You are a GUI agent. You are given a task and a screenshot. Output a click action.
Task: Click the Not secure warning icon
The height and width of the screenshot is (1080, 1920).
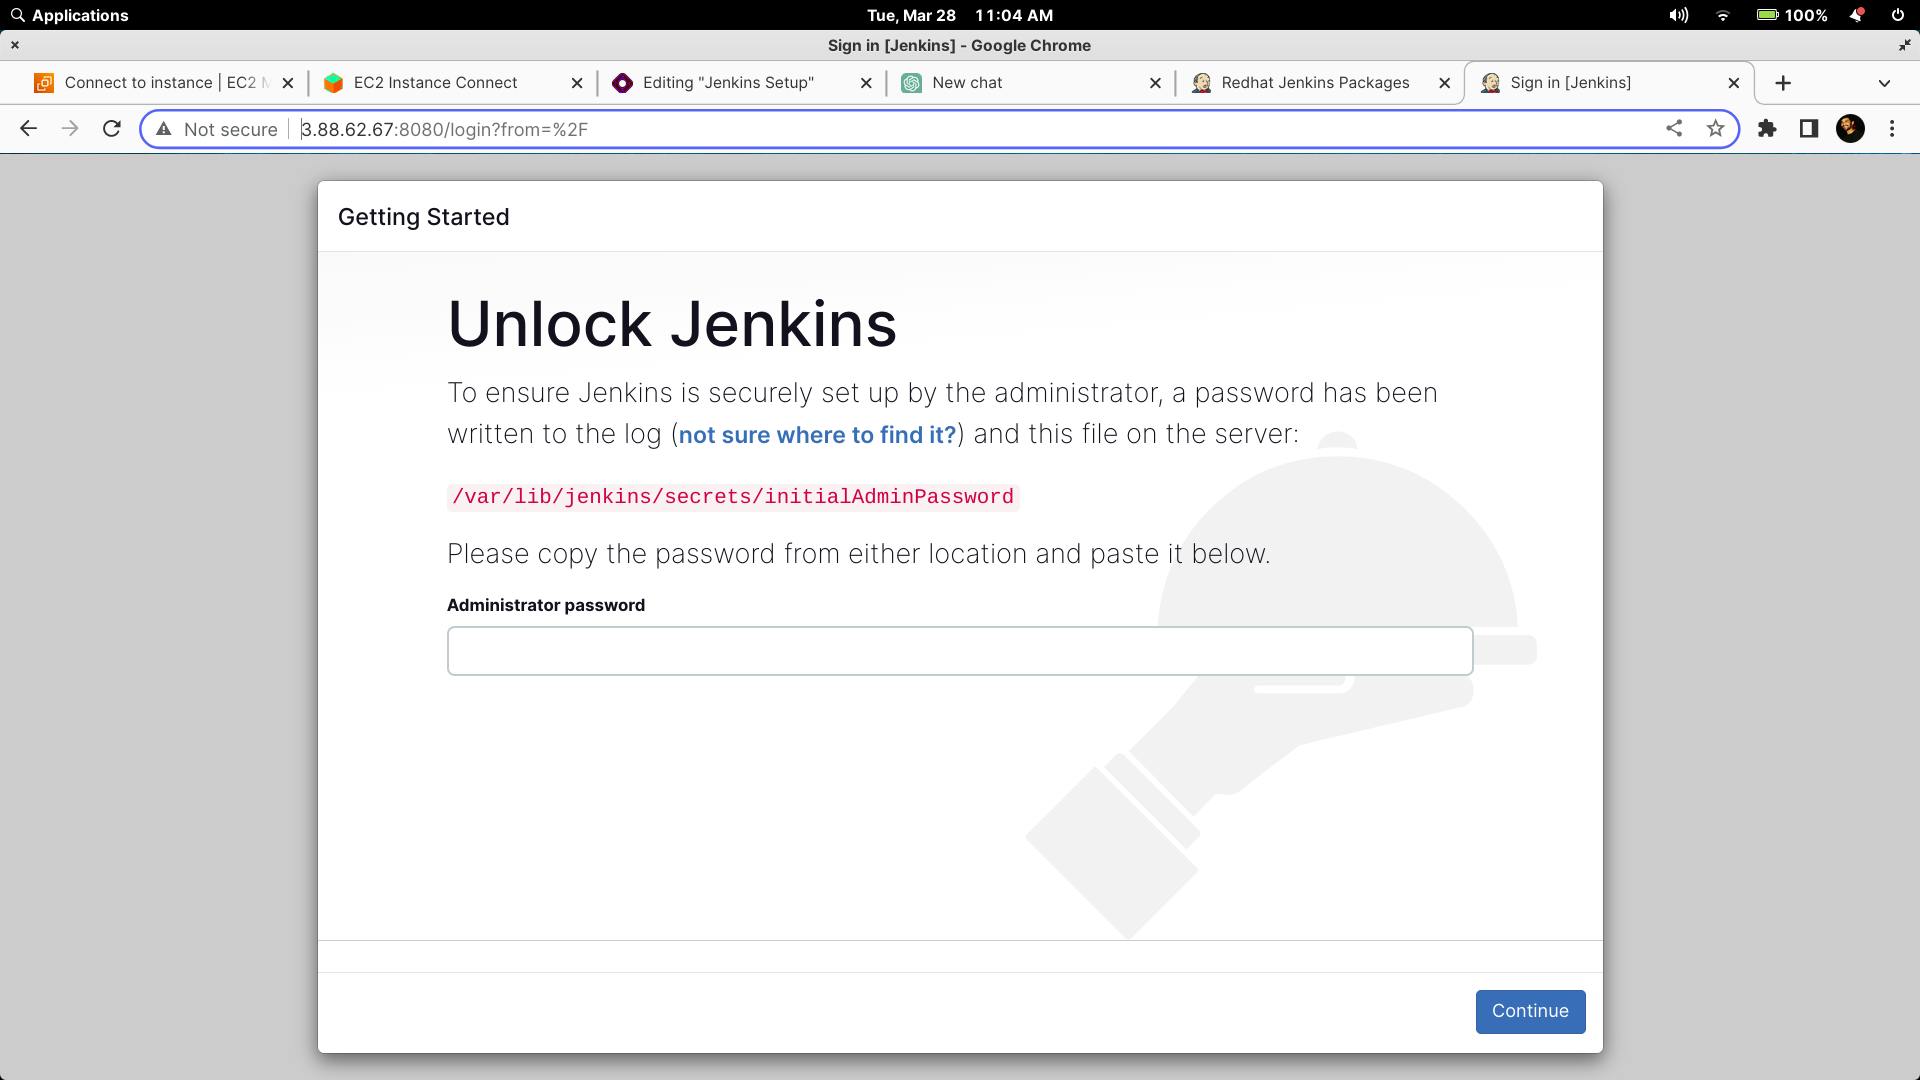click(x=164, y=129)
